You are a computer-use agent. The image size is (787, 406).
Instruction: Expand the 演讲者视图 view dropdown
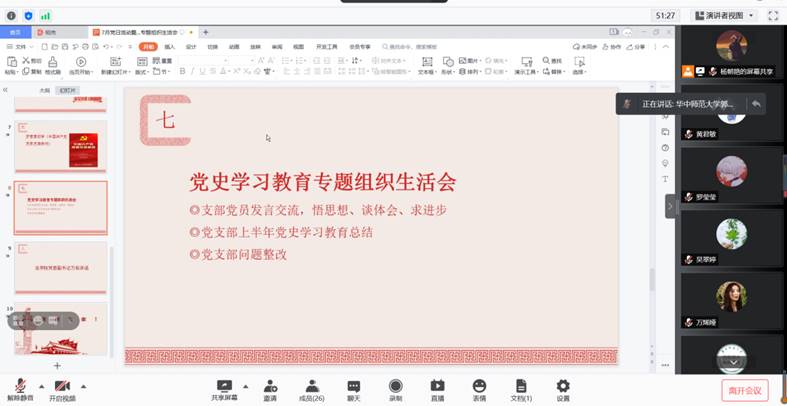coord(723,16)
